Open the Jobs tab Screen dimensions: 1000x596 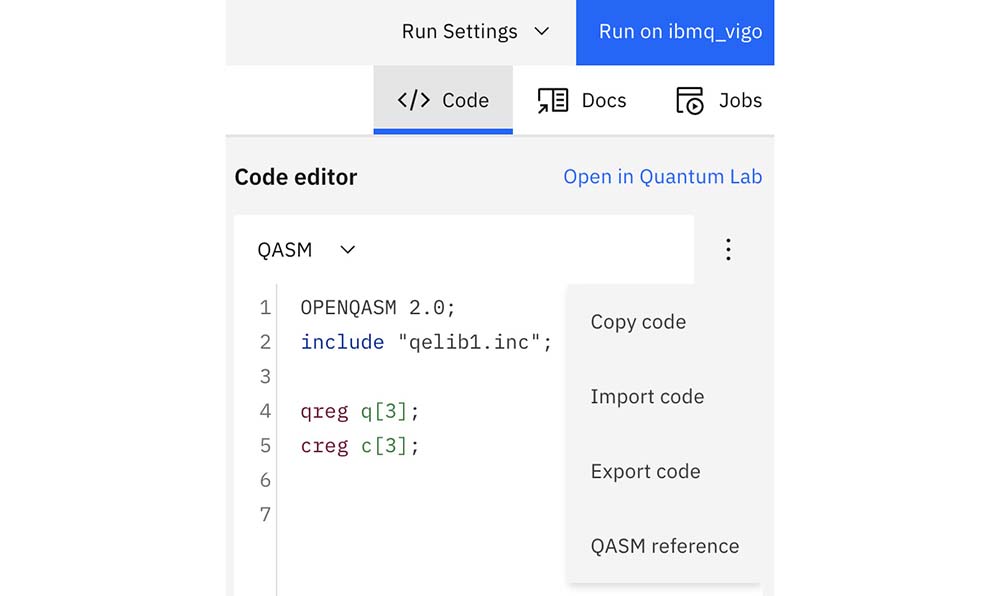719,100
